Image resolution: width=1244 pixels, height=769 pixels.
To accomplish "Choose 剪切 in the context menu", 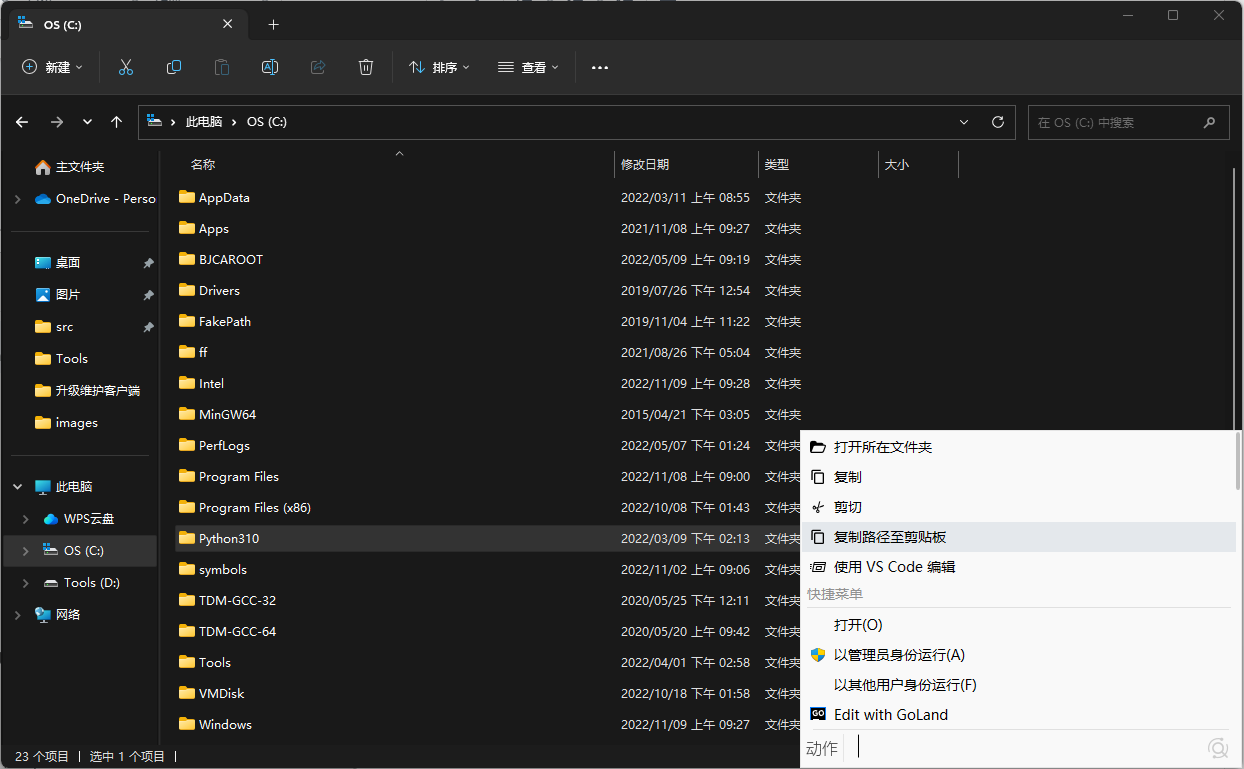I will pyautogui.click(x=1019, y=507).
